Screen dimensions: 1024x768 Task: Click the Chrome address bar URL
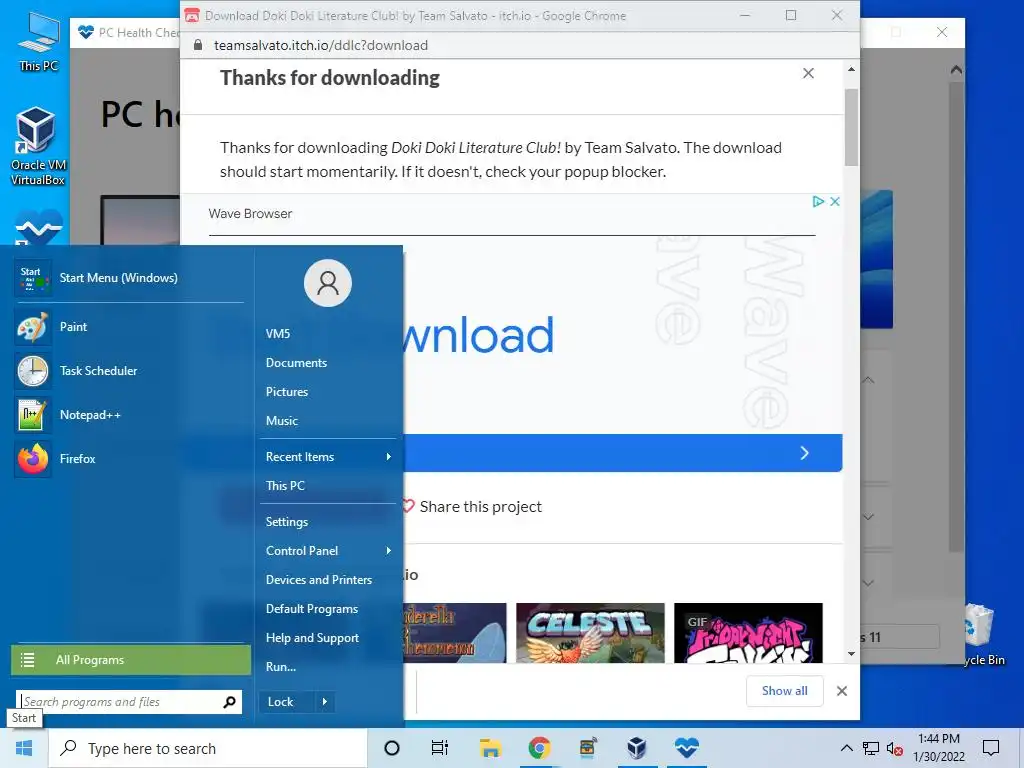[x=321, y=45]
